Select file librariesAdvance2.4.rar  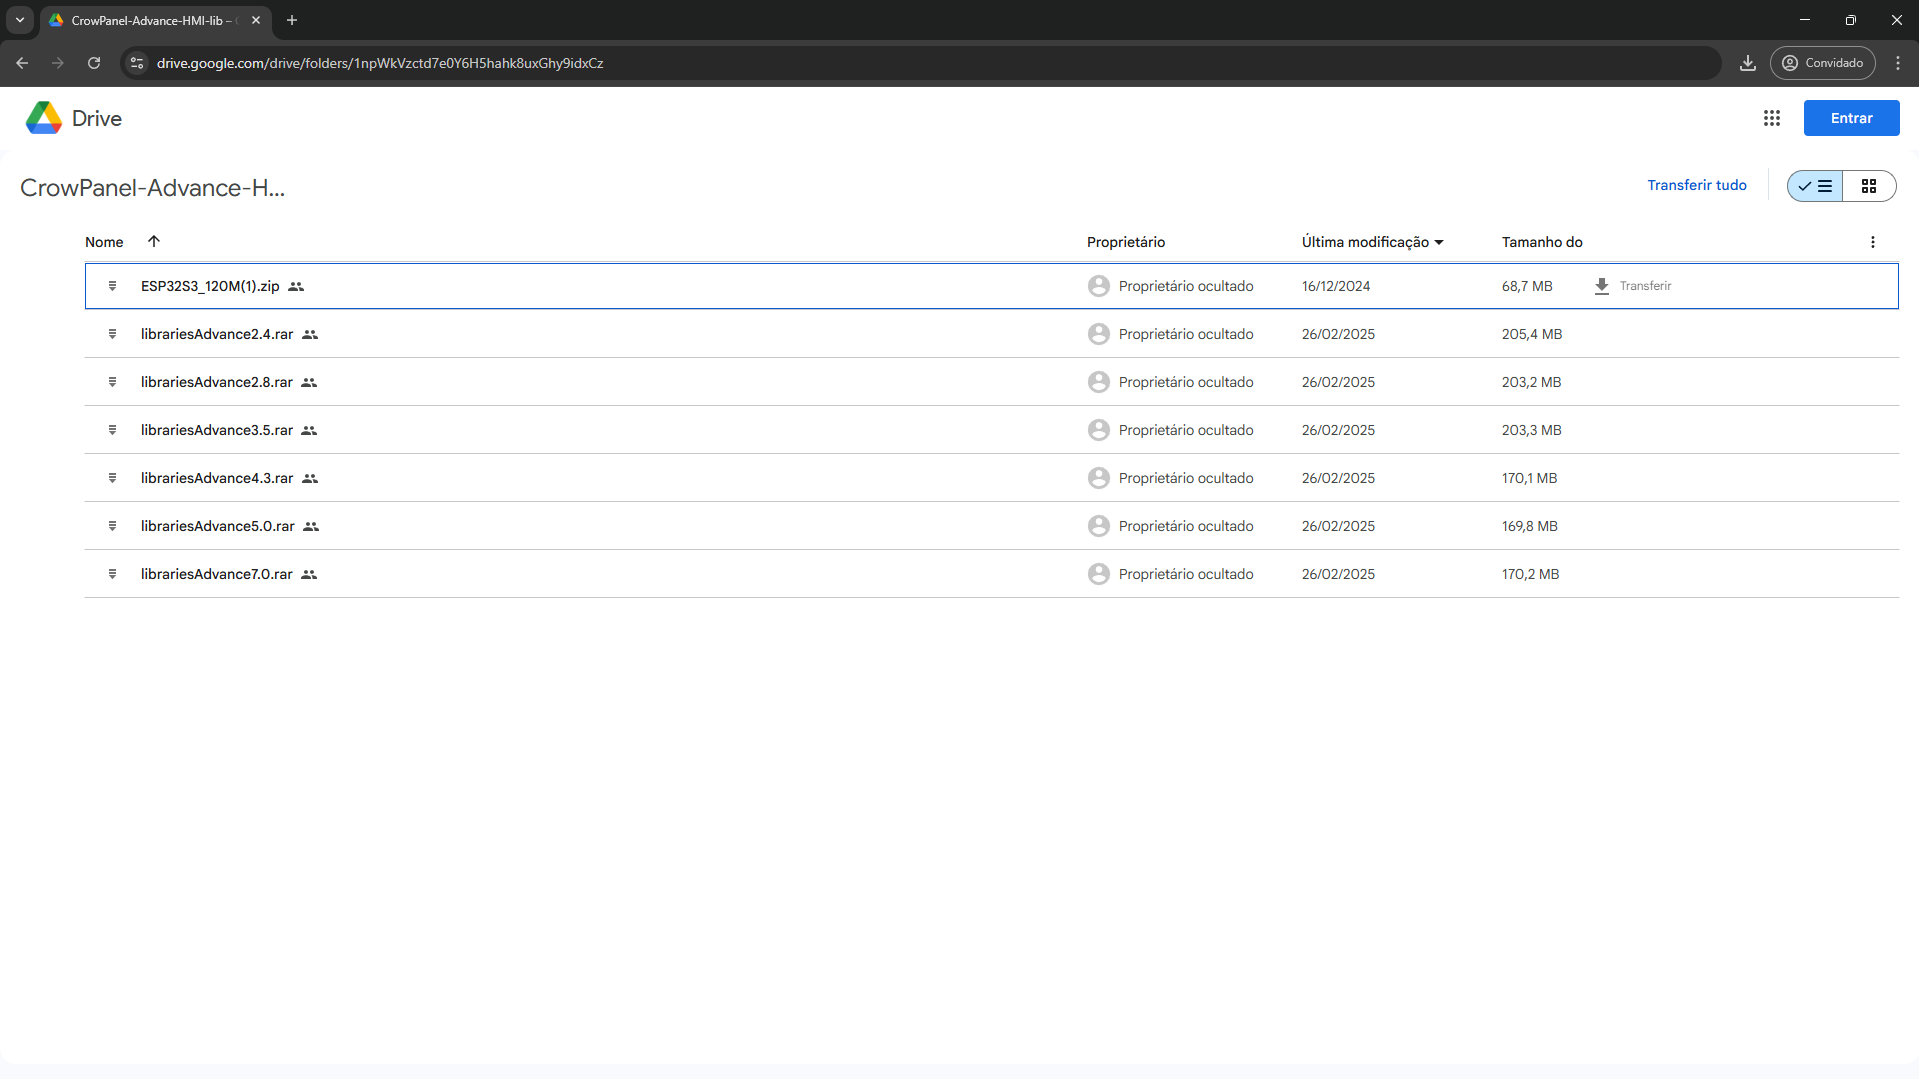(x=991, y=334)
